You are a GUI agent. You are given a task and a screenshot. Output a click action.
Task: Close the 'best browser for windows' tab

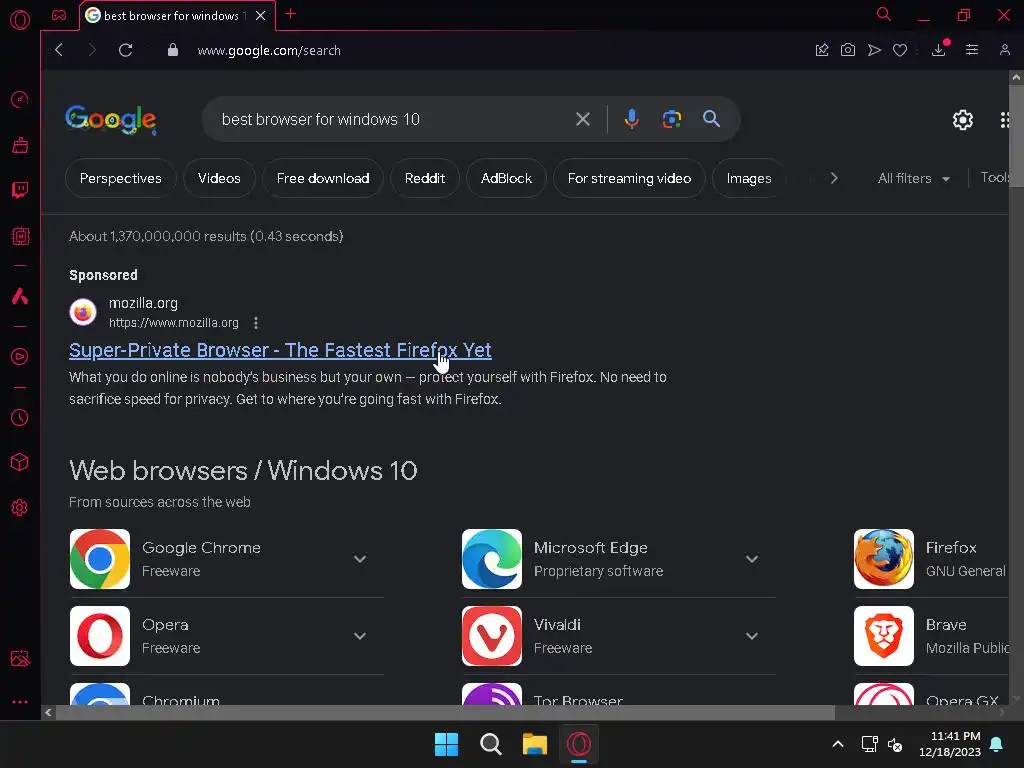(x=261, y=16)
